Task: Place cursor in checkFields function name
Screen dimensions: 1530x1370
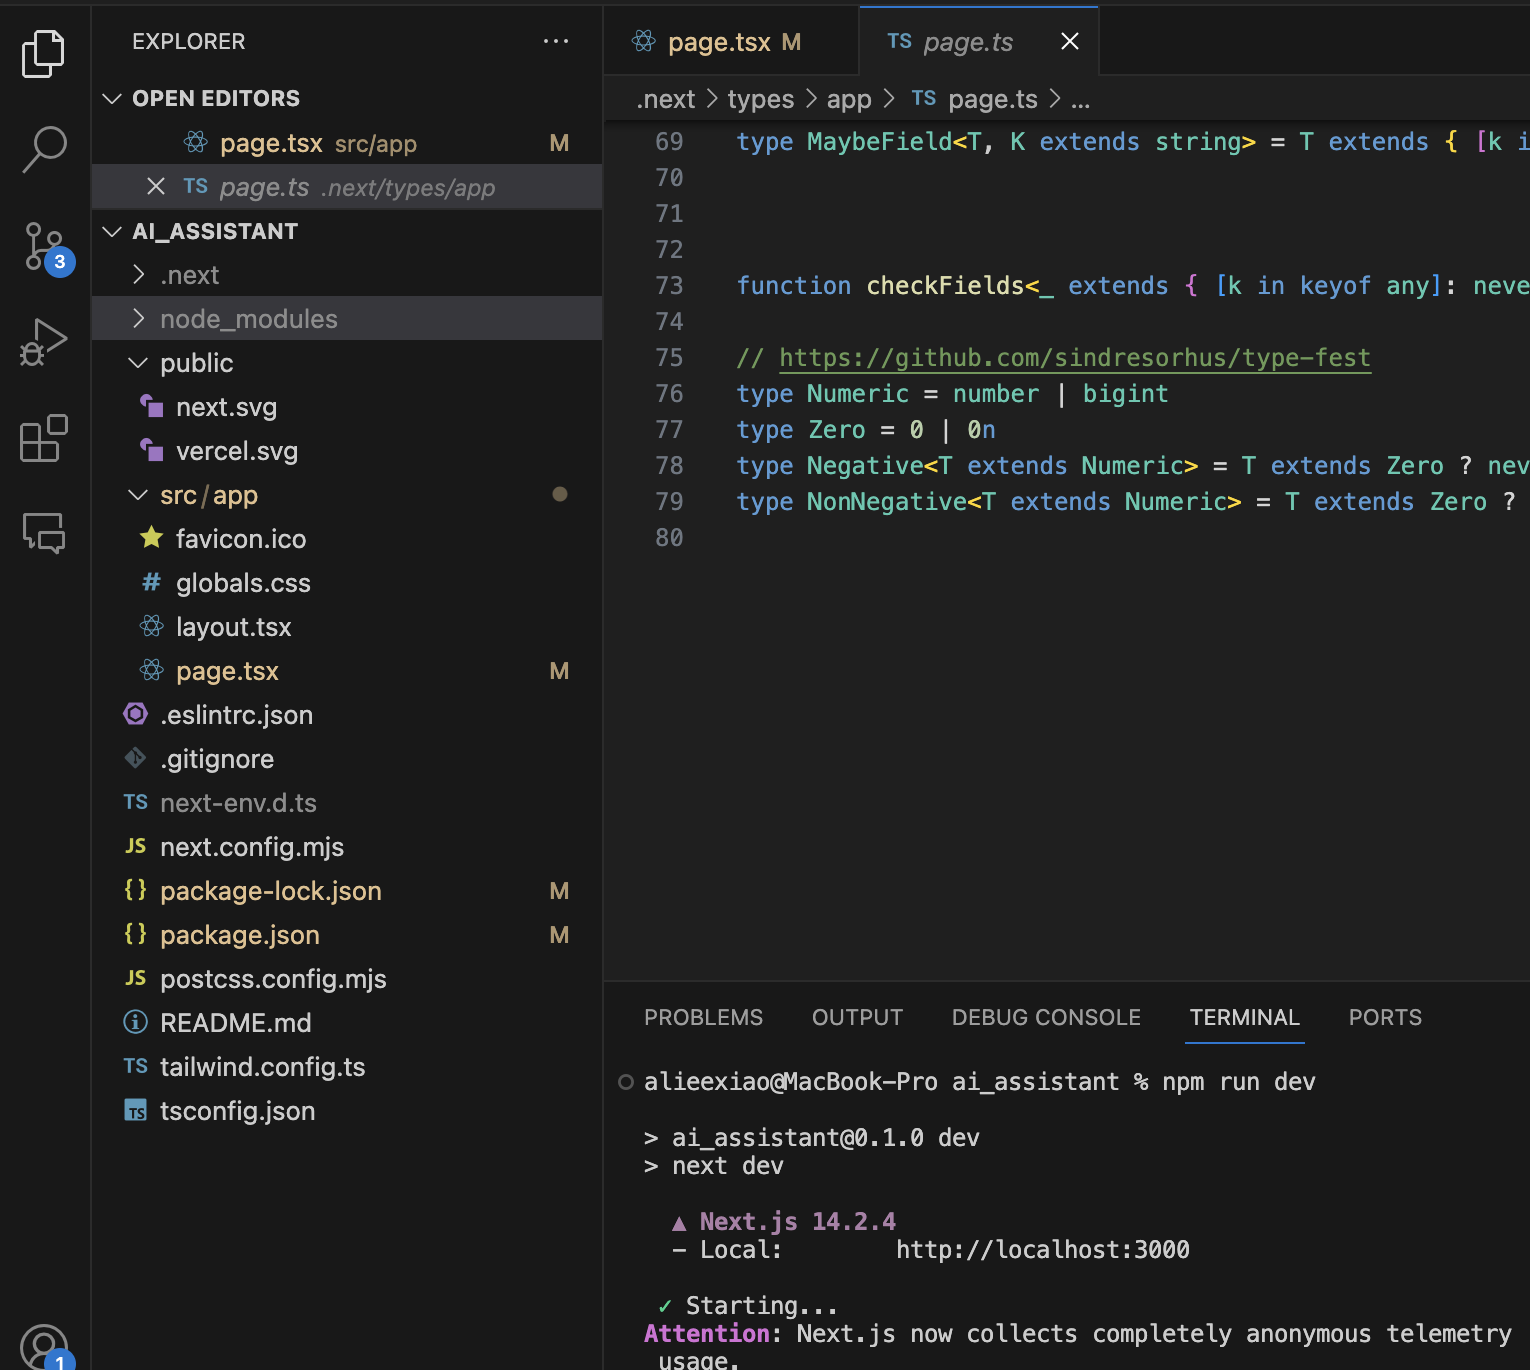Action: pos(945,286)
